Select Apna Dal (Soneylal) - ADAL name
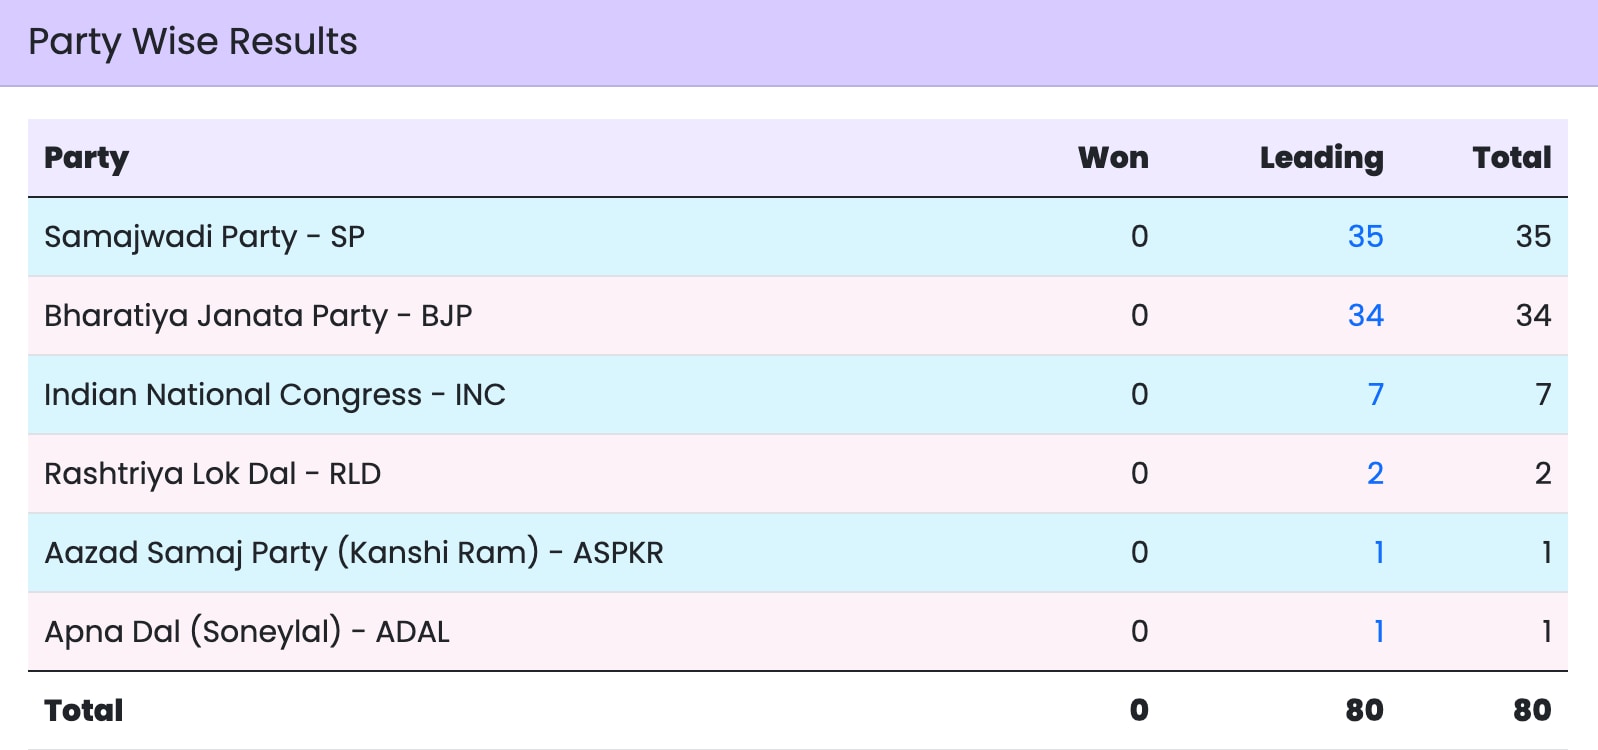 [247, 632]
